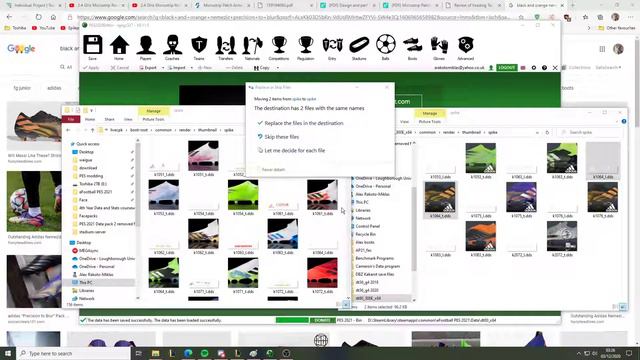Open the Stadiums icon
This screenshot has height=360, width=640.
click(x=359, y=44)
